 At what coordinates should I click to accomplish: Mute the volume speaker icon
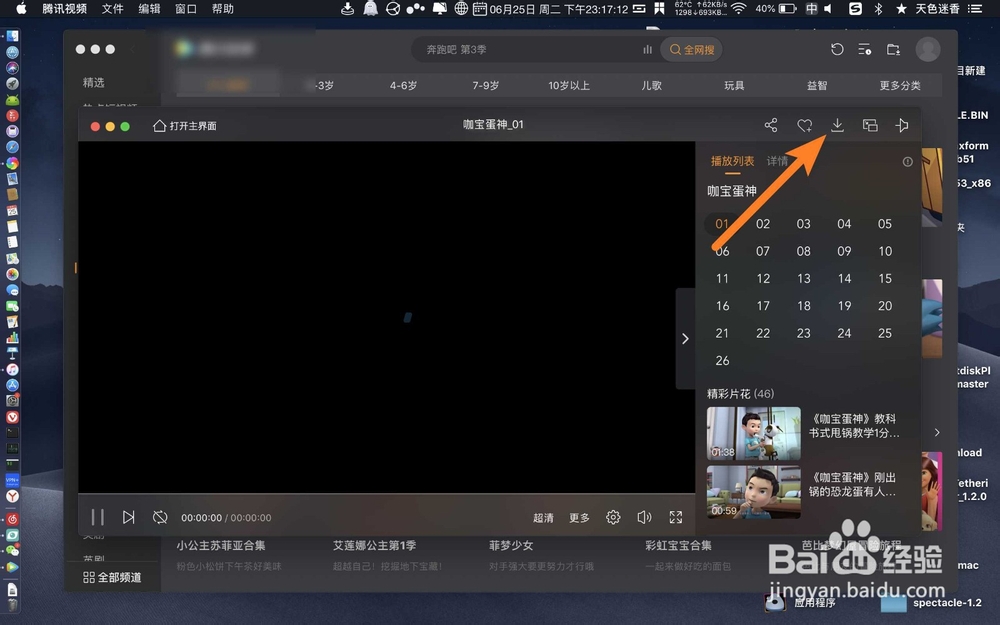(x=644, y=517)
